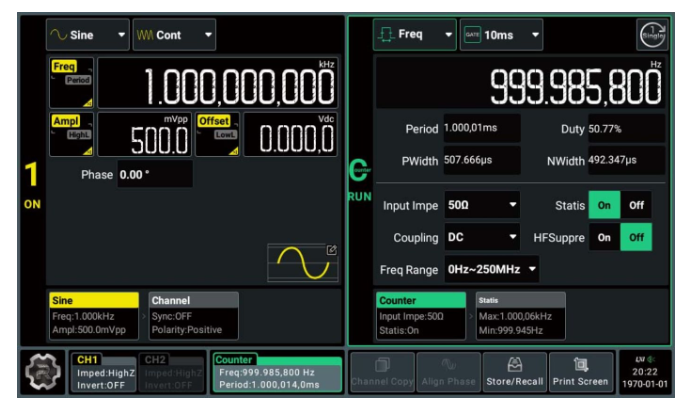
Task: Open the Coupling DC dropdown
Action: 482,237
